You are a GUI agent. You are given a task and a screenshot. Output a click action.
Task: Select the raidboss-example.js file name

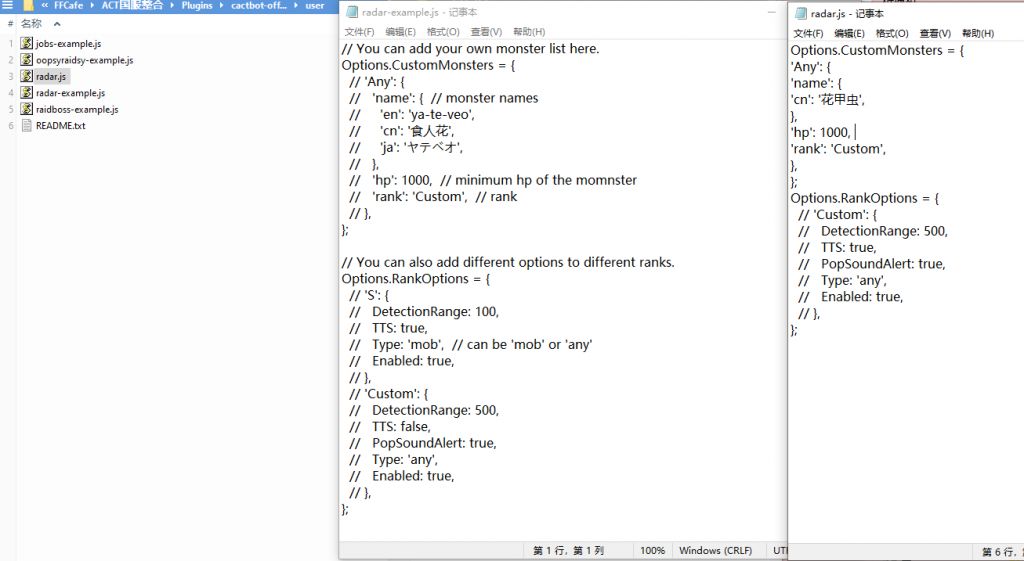pyautogui.click(x=77, y=109)
